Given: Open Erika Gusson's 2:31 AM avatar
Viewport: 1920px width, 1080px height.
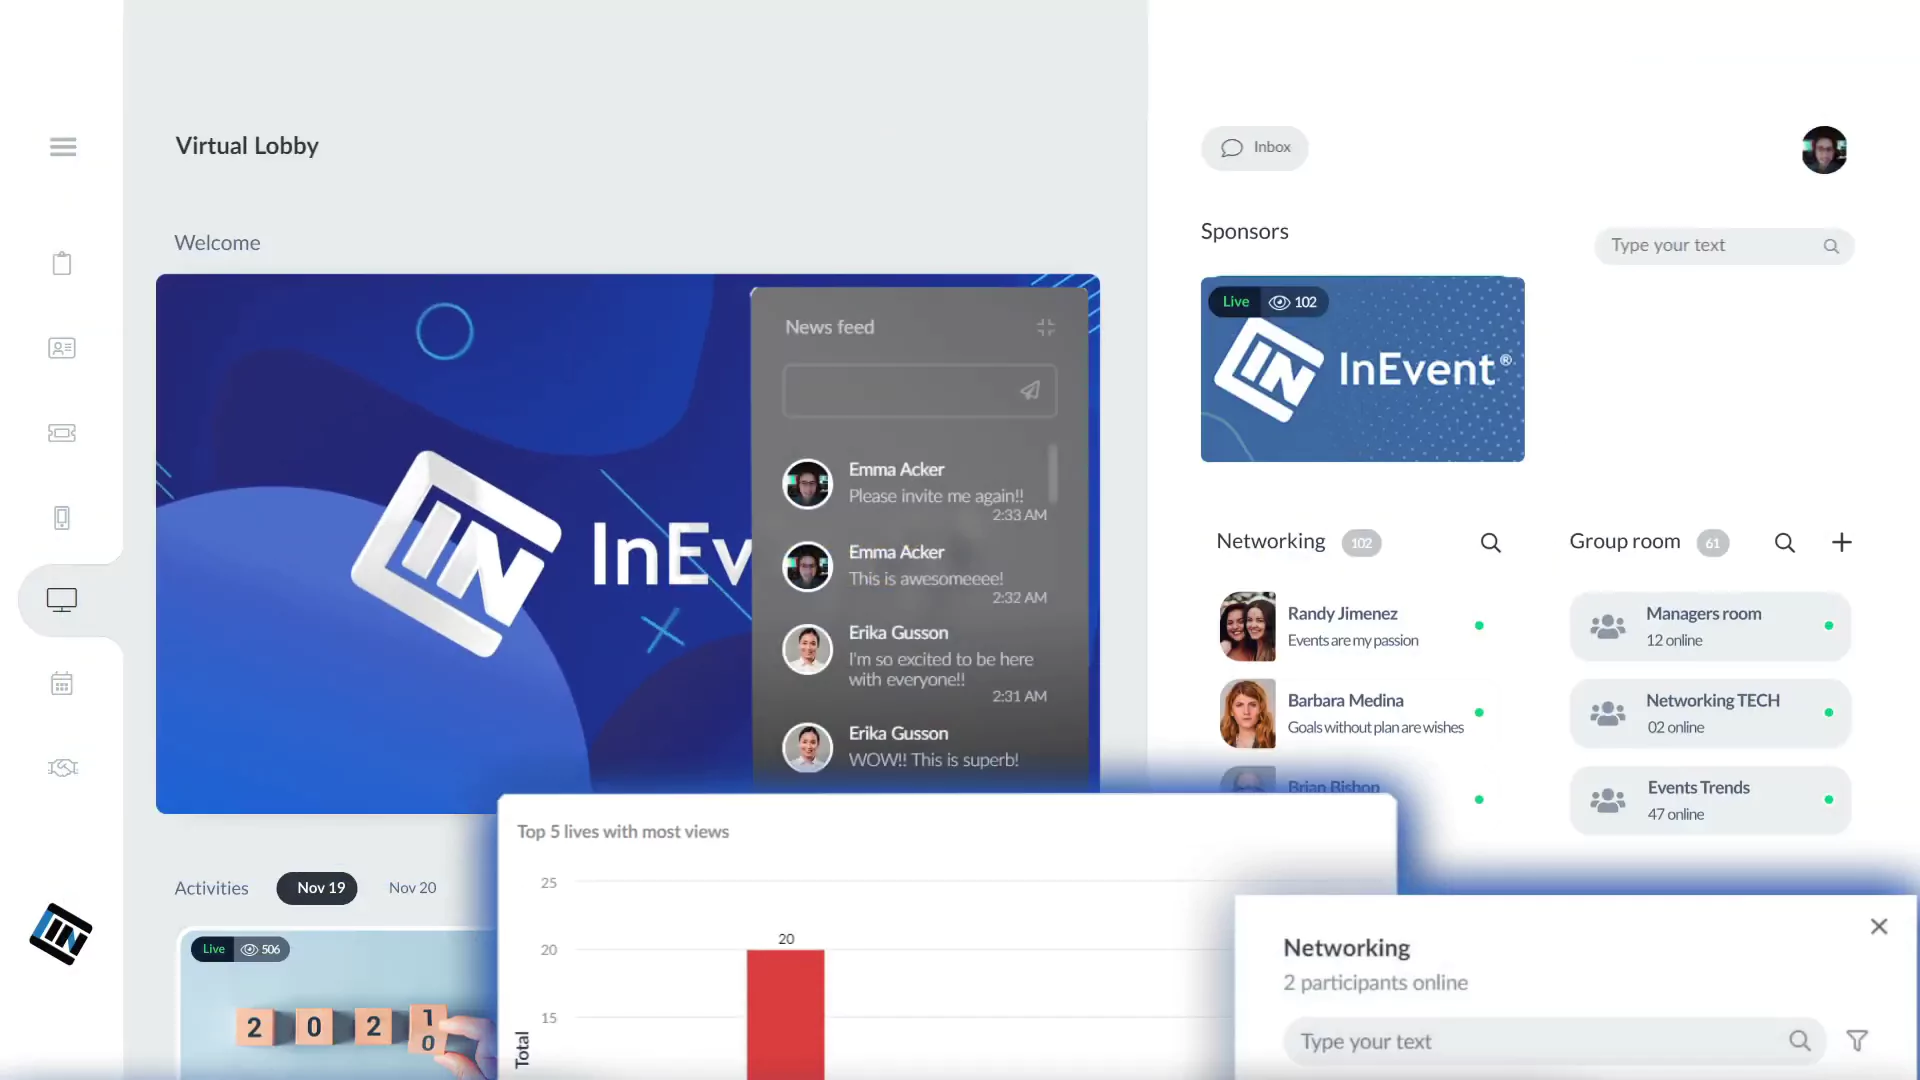Looking at the screenshot, I should [807, 649].
